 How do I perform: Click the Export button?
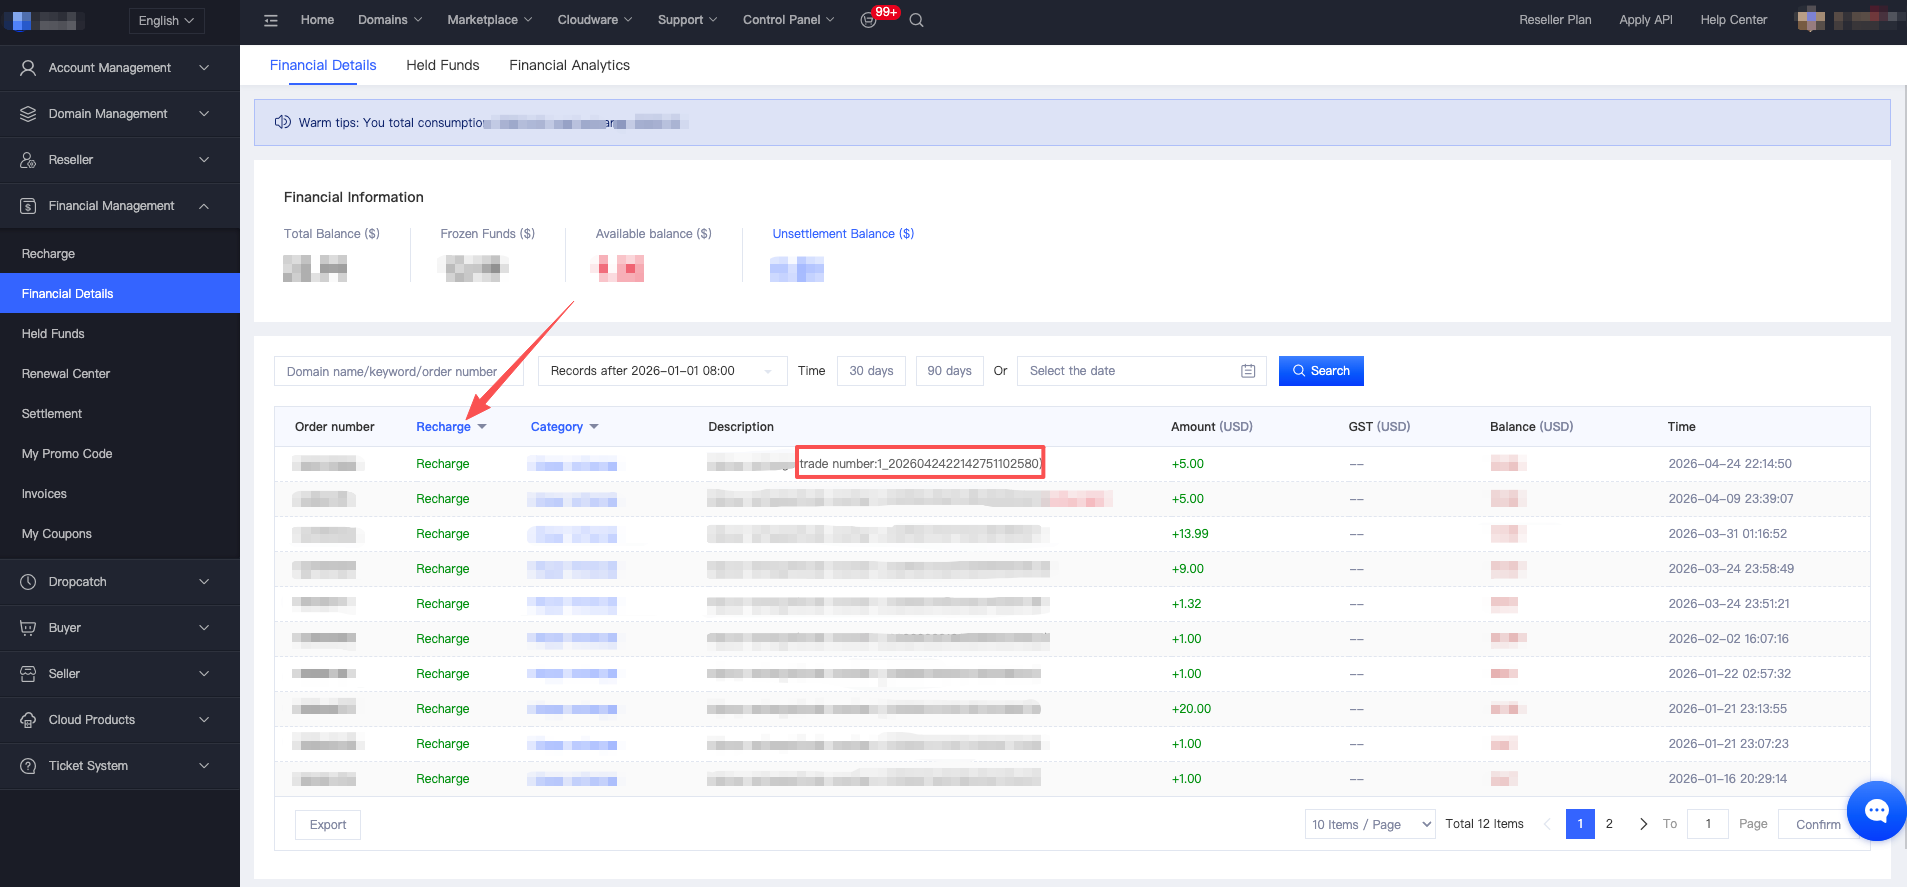(x=328, y=825)
